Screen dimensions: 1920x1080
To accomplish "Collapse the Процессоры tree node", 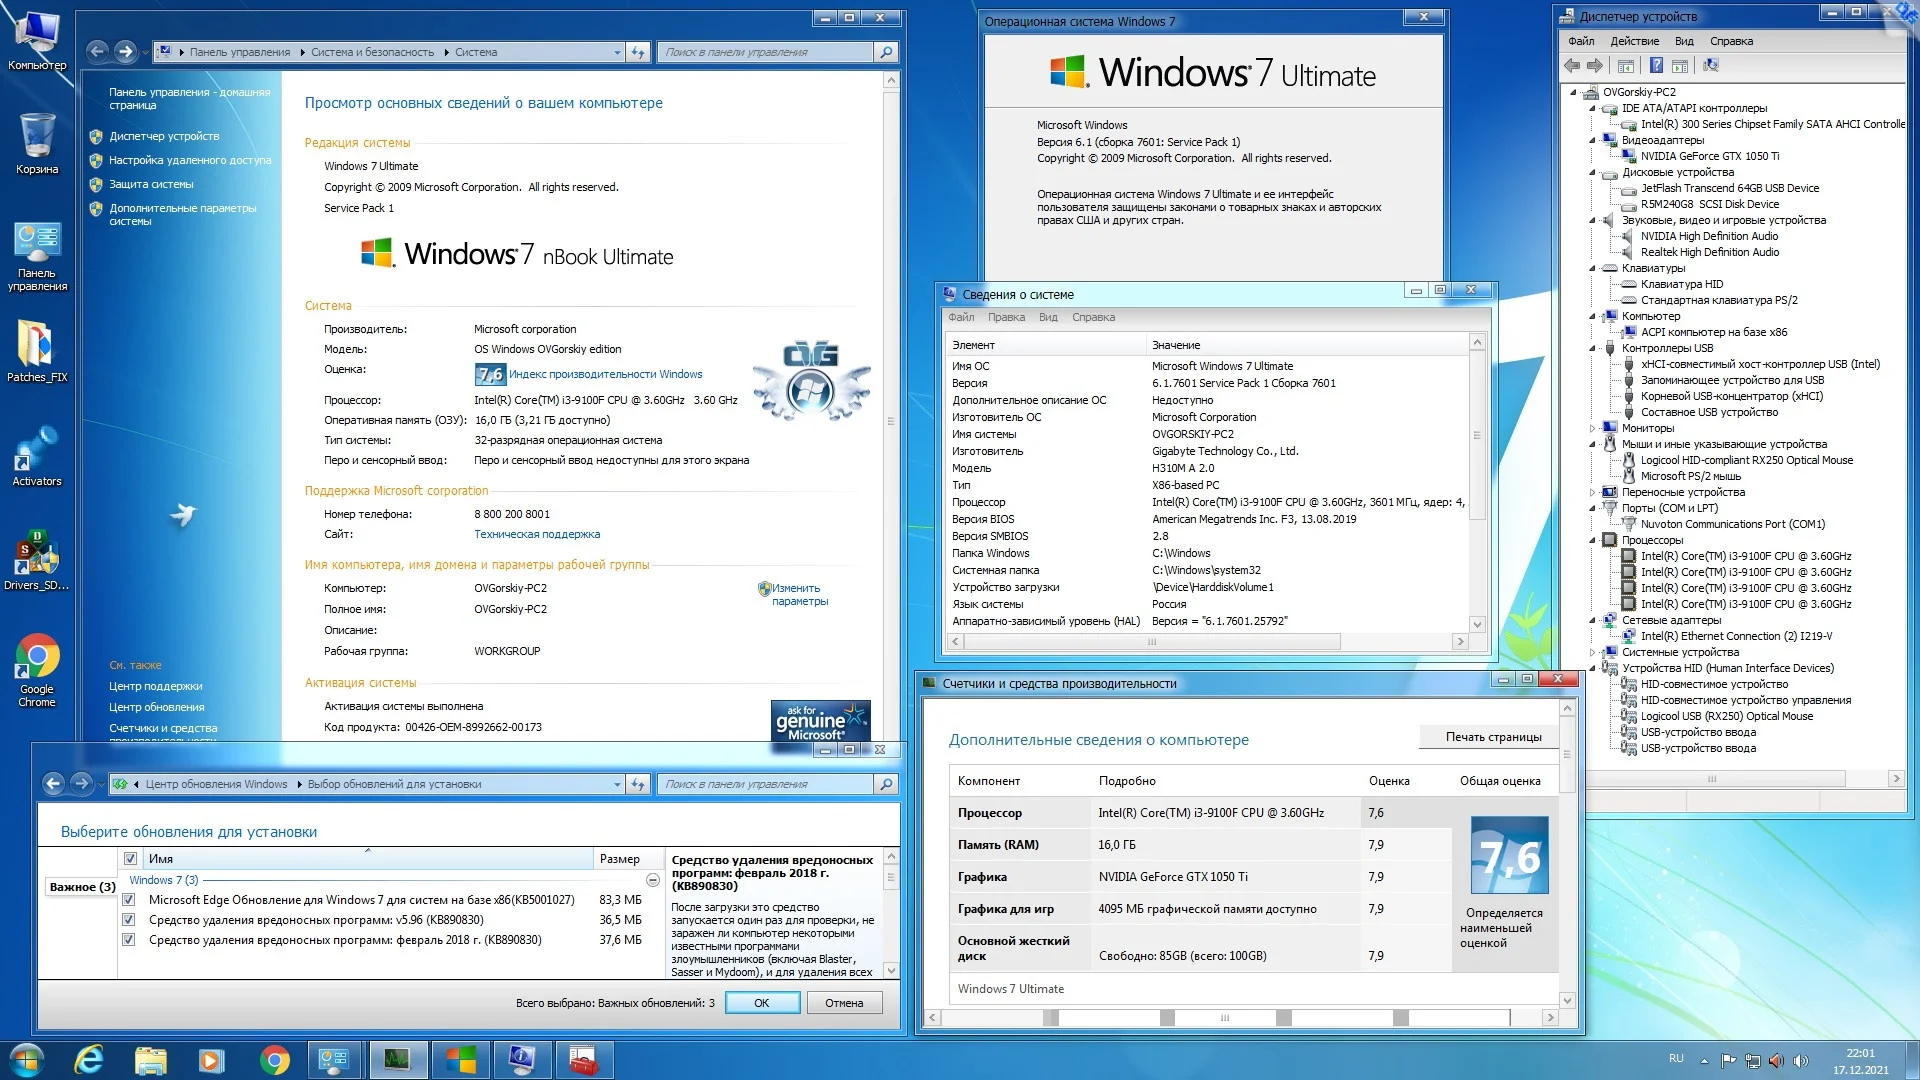I will 1593,540.
